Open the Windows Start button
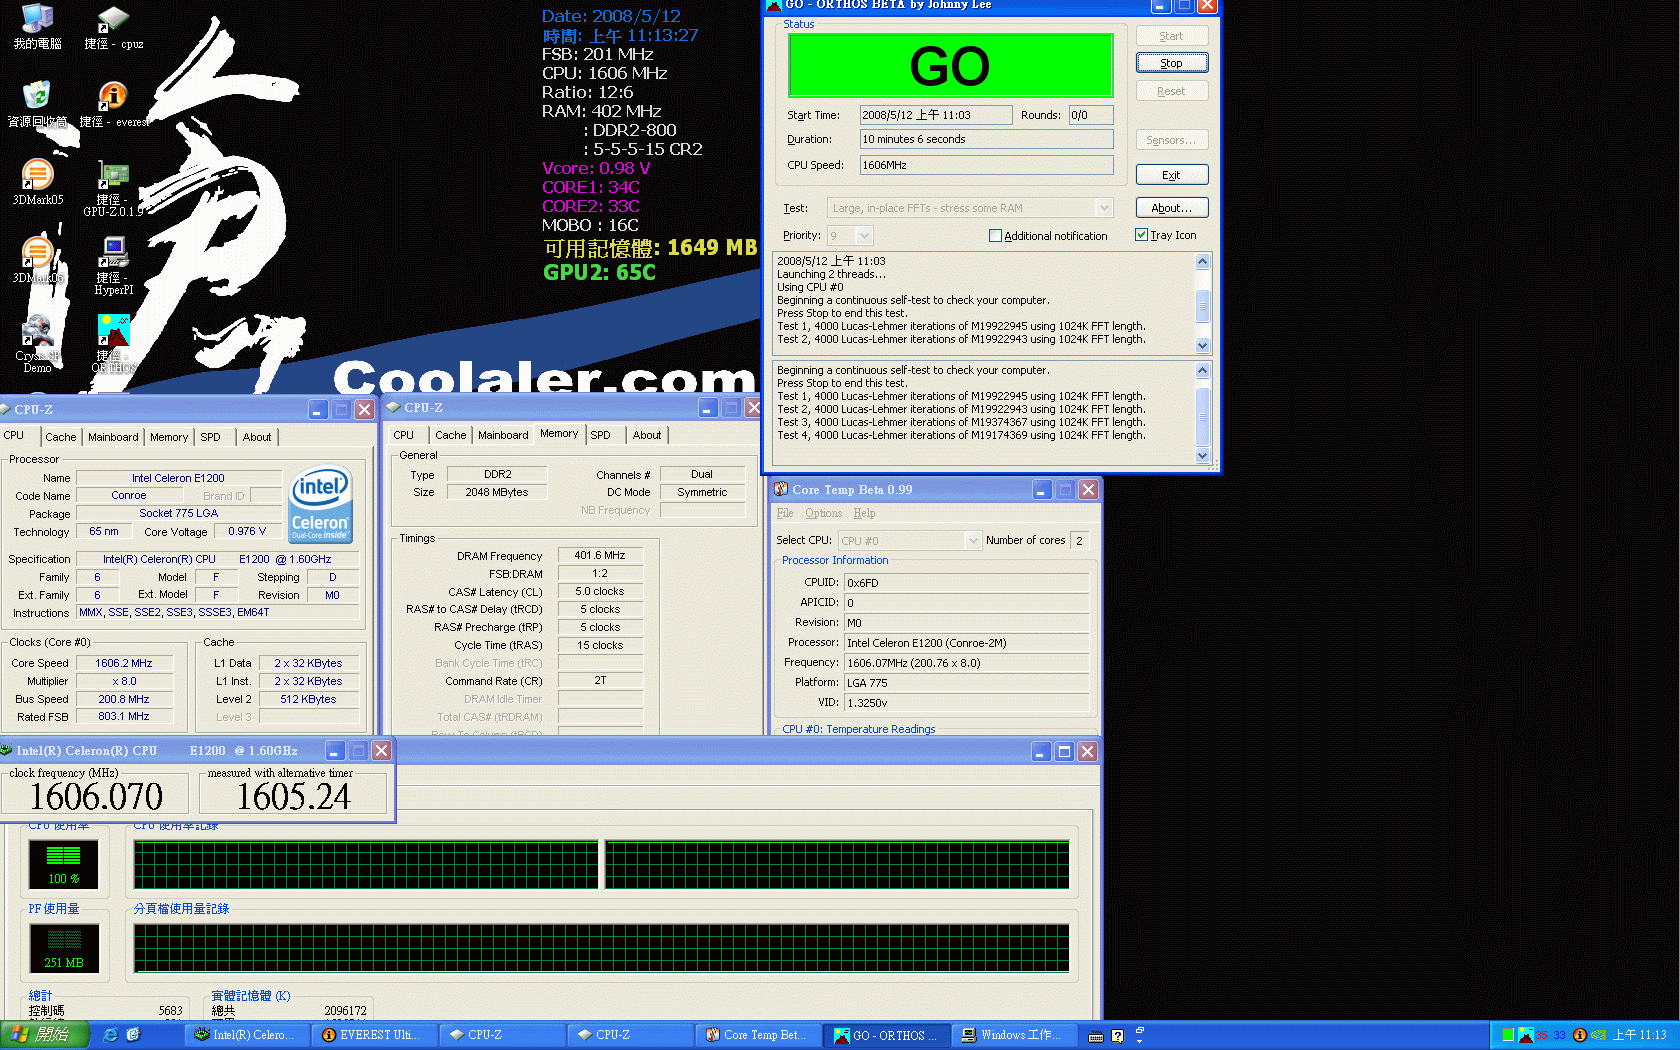Screen dimensions: 1680x1050 tap(44, 1035)
